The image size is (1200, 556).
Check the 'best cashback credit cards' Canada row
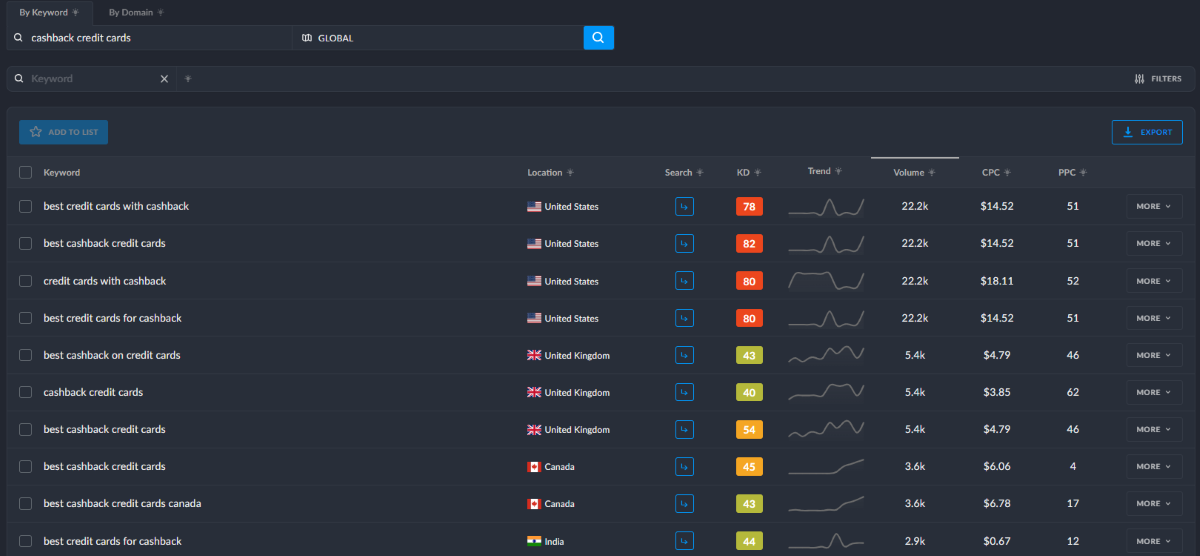(25, 467)
